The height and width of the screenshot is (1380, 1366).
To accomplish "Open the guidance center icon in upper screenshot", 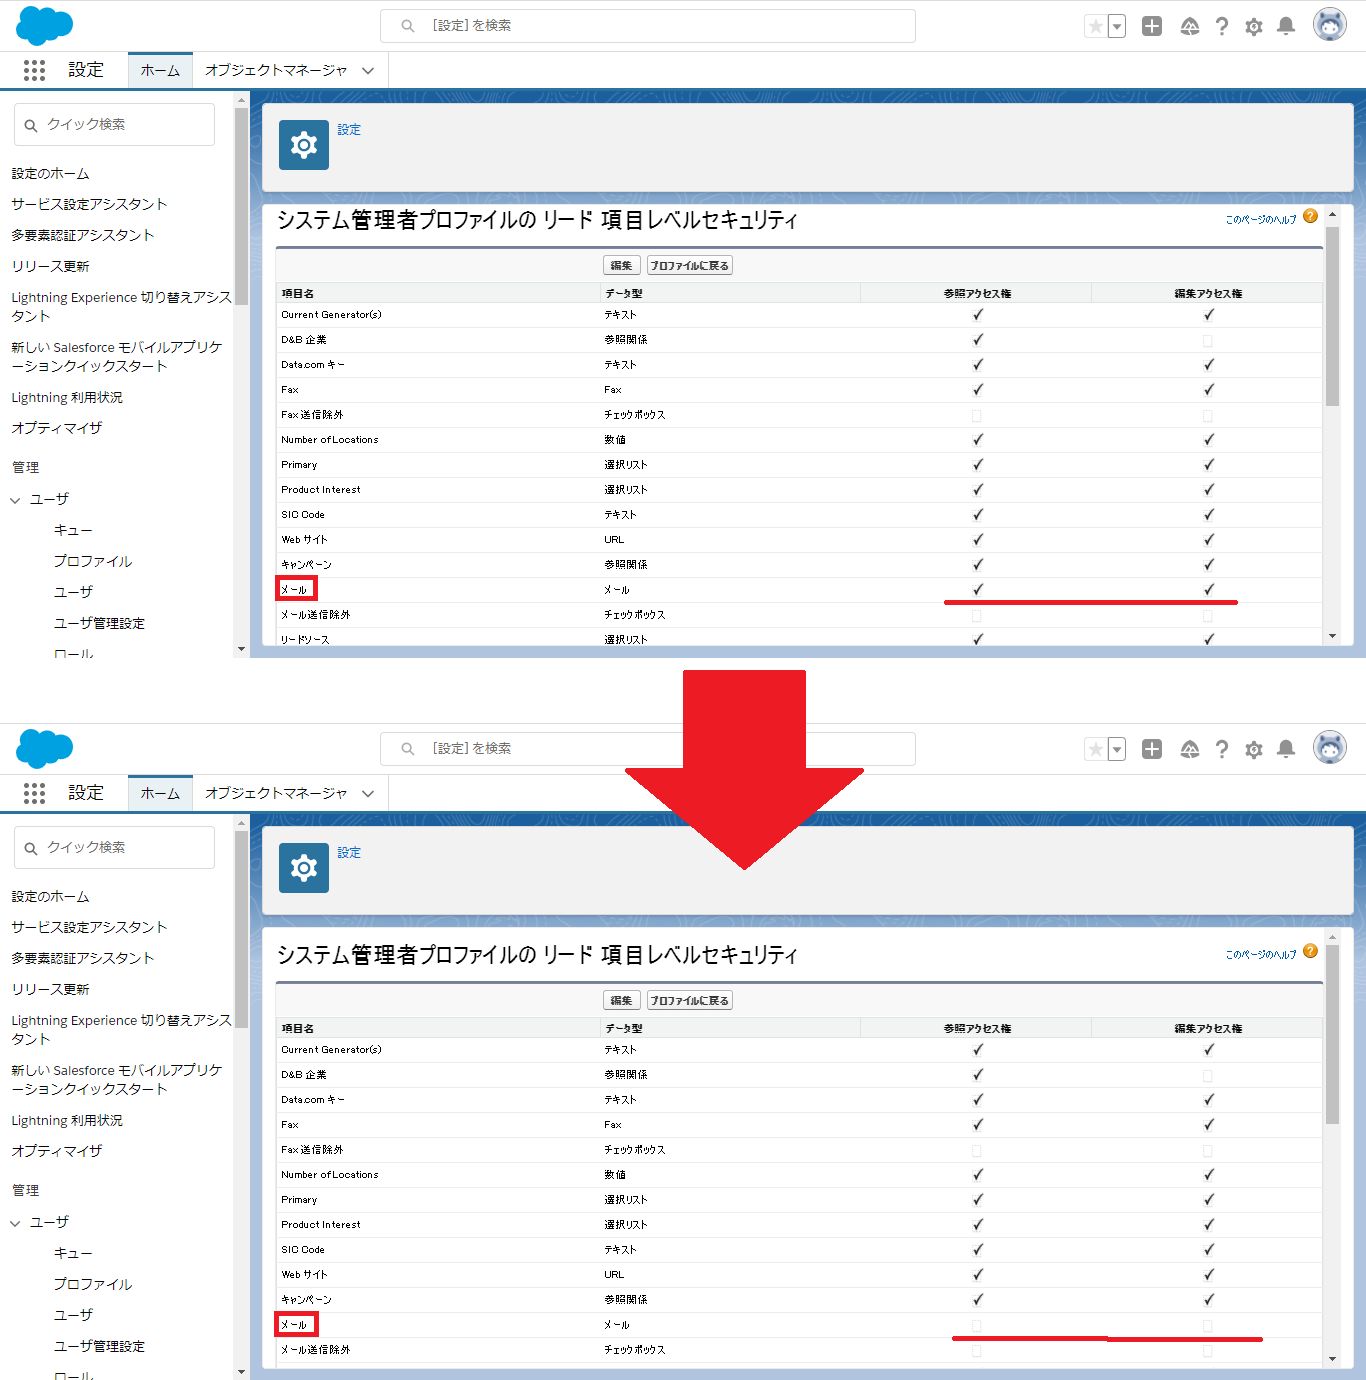I will 1190,27.
